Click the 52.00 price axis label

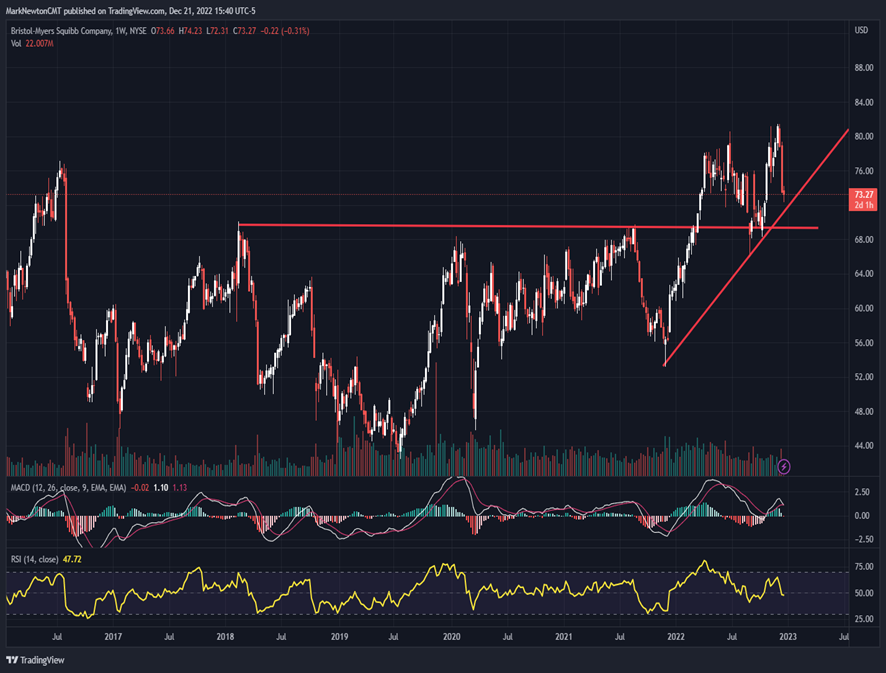coord(864,377)
